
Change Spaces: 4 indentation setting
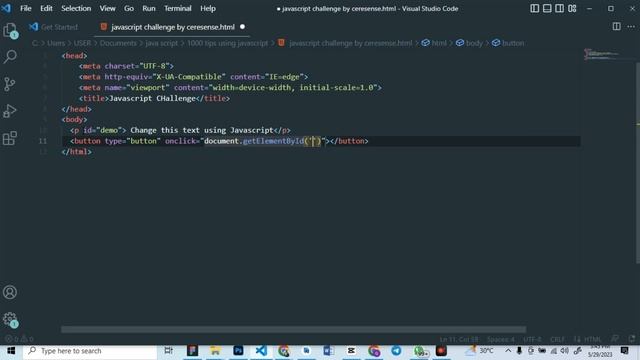pyautogui.click(x=500, y=339)
